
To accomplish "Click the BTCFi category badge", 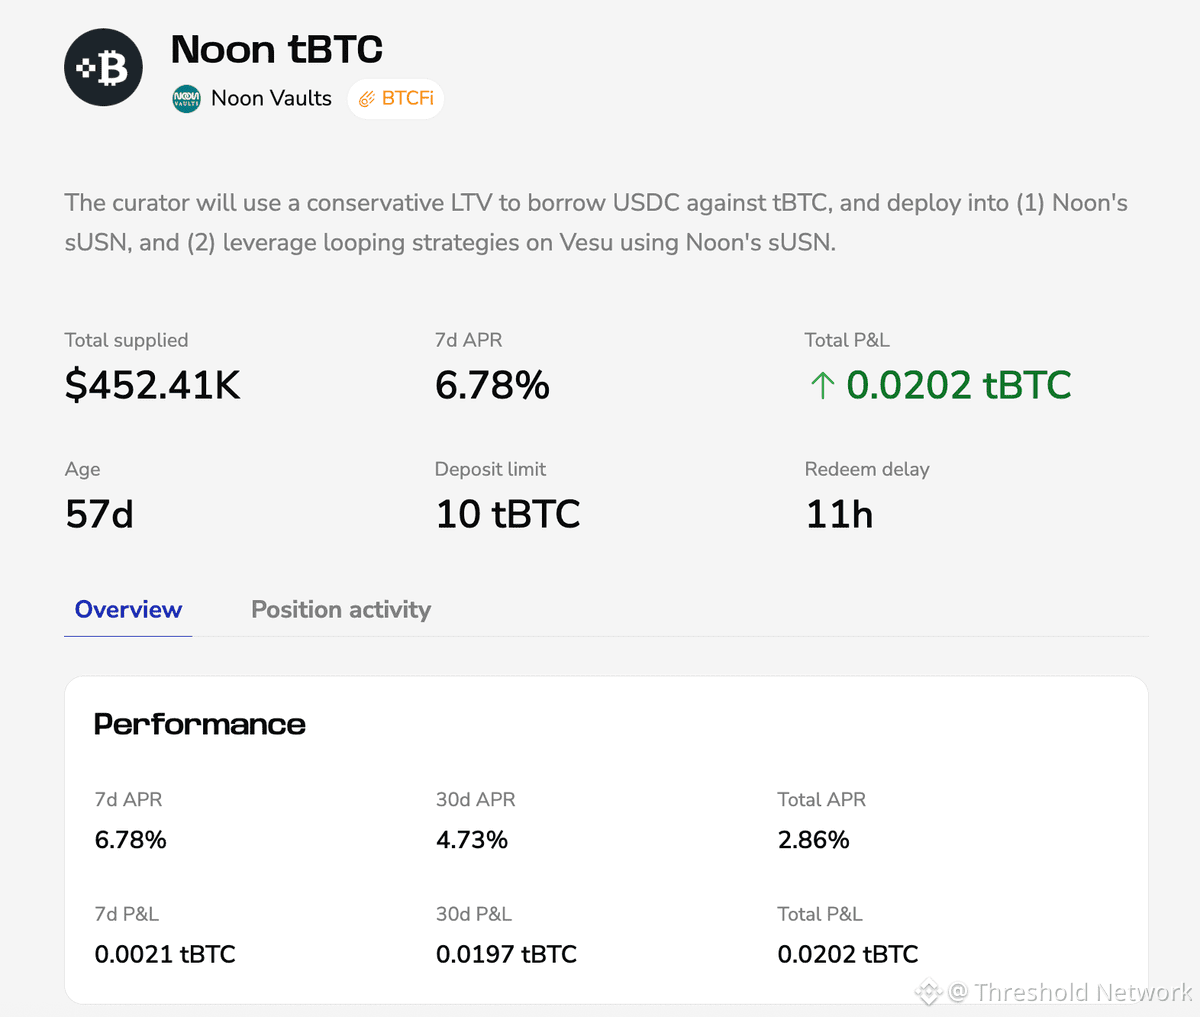I will (396, 99).
